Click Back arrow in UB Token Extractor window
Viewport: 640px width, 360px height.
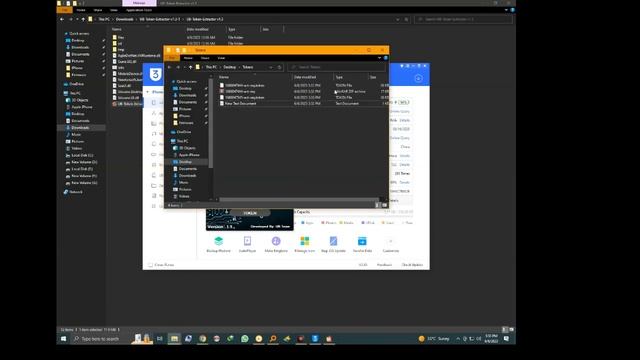[x=62, y=19]
